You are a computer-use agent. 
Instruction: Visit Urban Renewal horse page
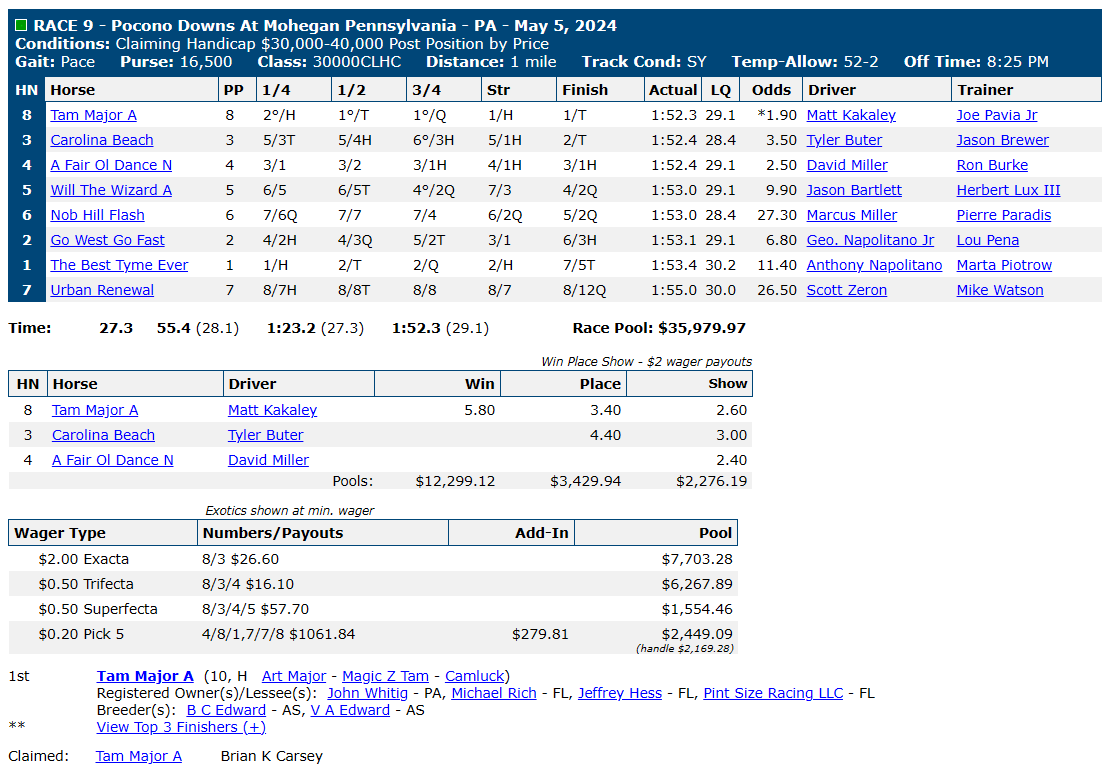102,290
